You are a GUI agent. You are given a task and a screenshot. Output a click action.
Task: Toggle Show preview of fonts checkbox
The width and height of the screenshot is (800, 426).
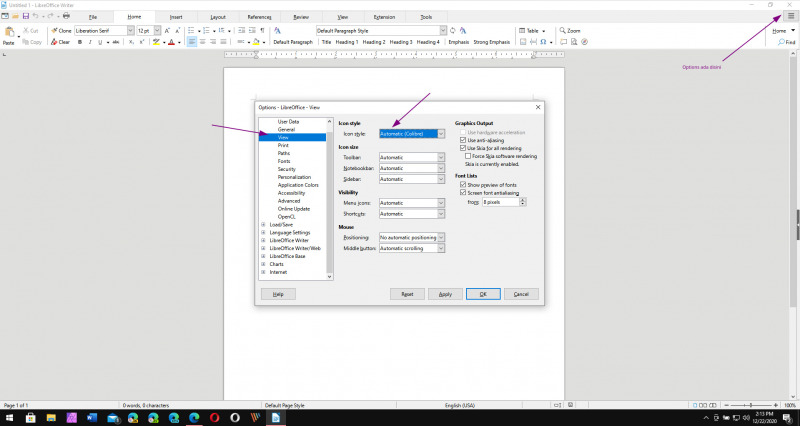(463, 185)
